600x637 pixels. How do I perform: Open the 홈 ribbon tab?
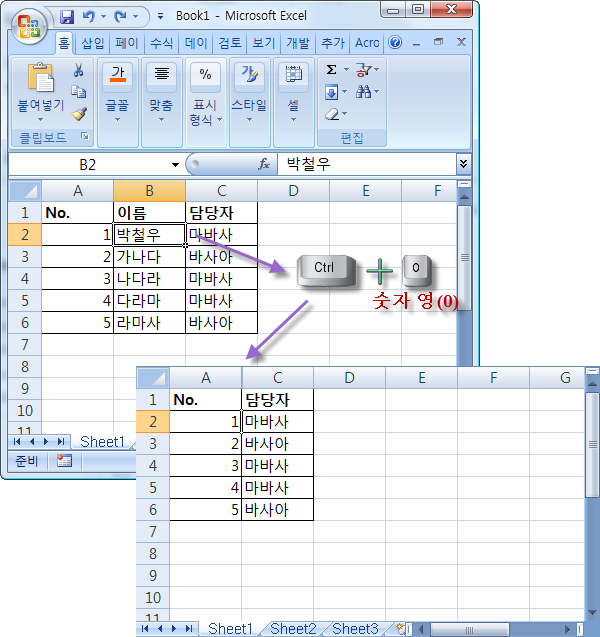[x=64, y=43]
